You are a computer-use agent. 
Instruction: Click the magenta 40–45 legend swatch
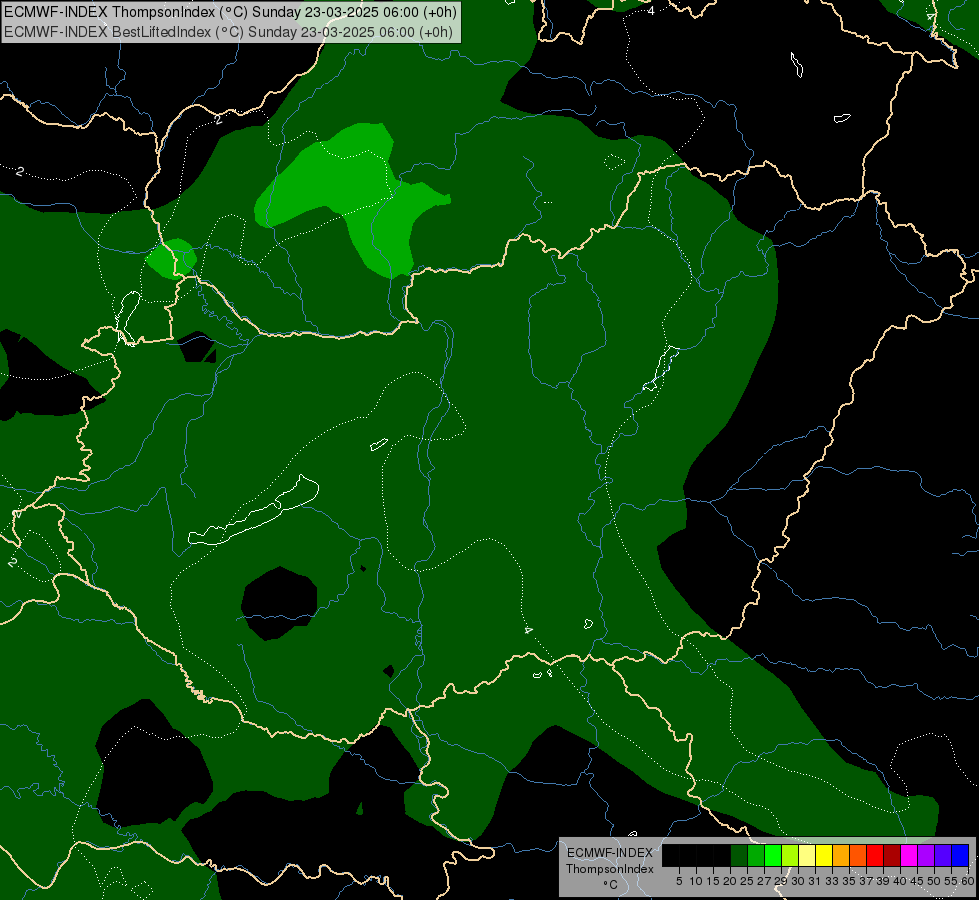[x=910, y=855]
